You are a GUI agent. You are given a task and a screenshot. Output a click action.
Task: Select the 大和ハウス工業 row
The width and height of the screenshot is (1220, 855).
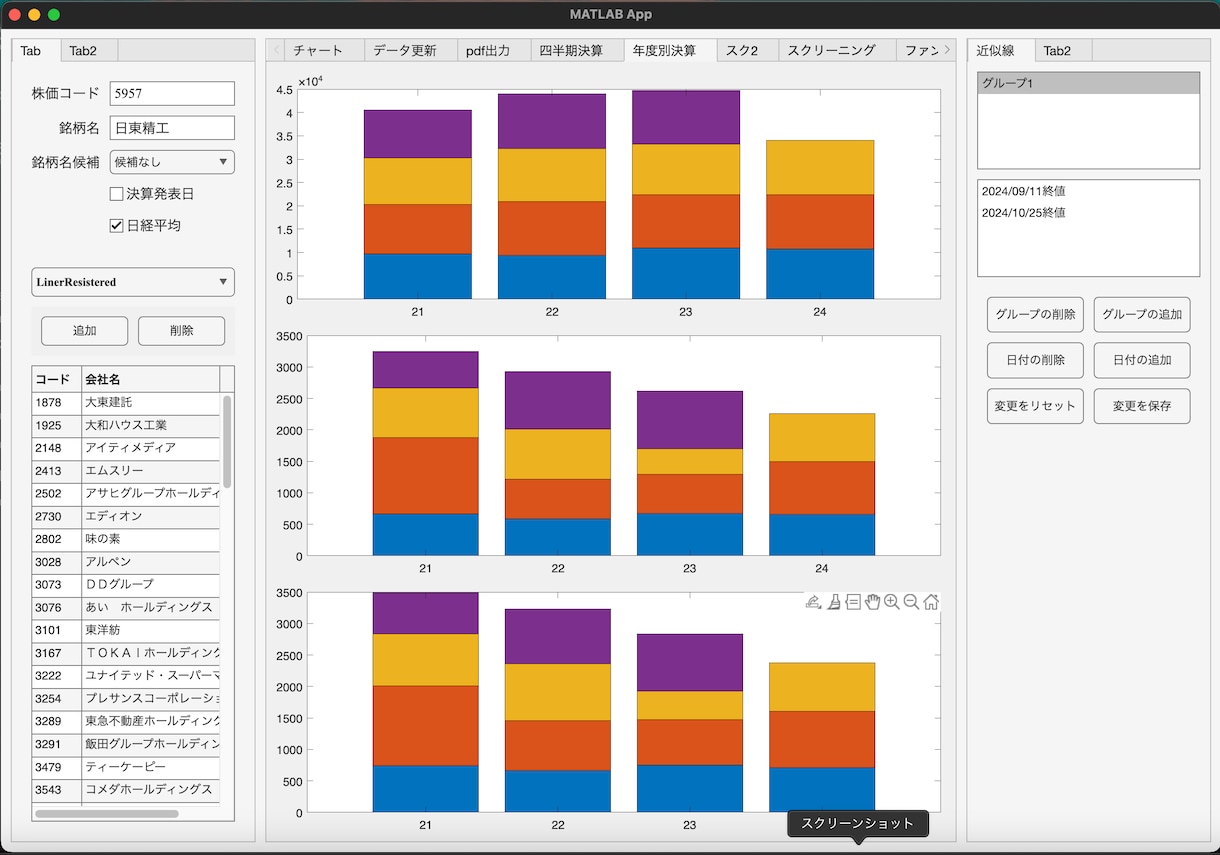pos(126,425)
